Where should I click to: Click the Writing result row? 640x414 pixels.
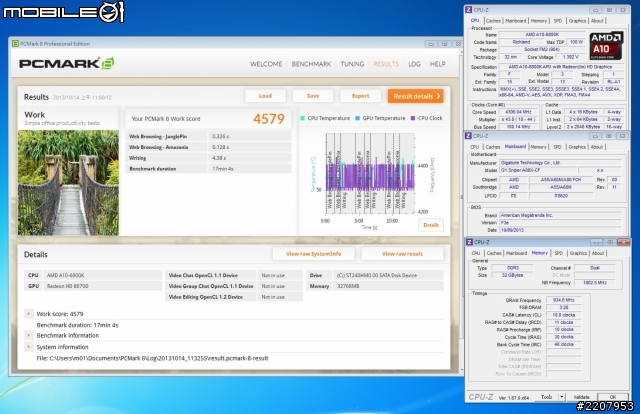pos(209,158)
